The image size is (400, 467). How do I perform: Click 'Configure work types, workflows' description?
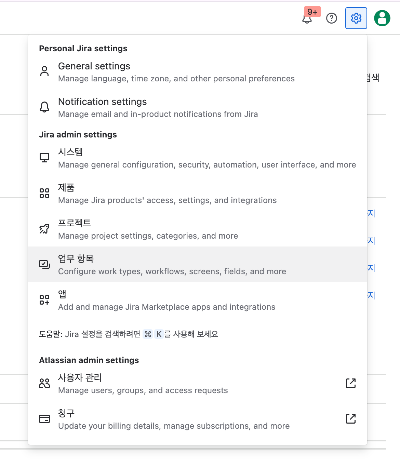coord(172,271)
